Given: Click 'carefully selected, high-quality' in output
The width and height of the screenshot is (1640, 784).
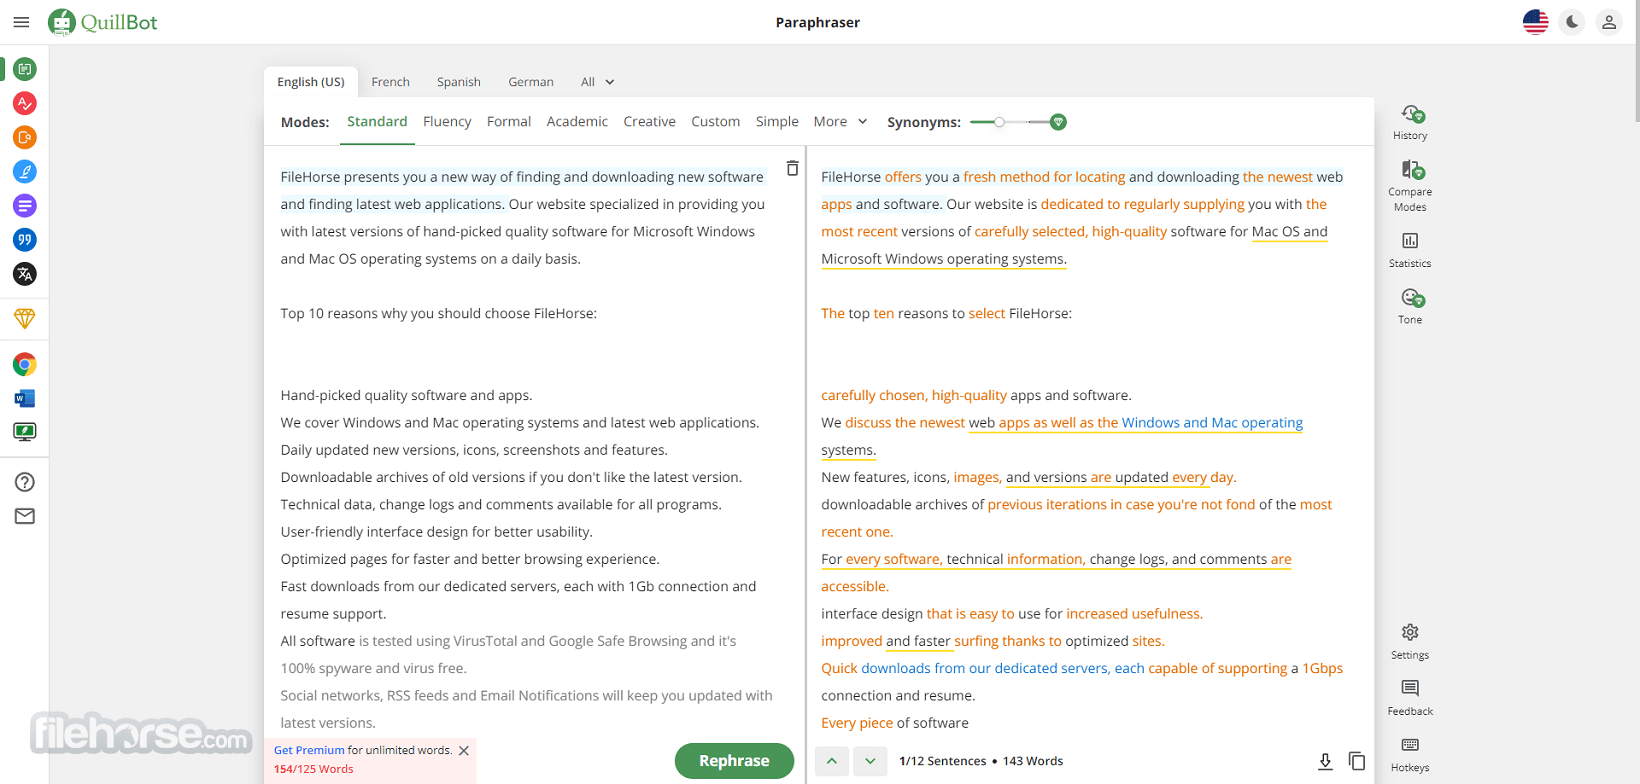Looking at the screenshot, I should pyautogui.click(x=1071, y=232).
